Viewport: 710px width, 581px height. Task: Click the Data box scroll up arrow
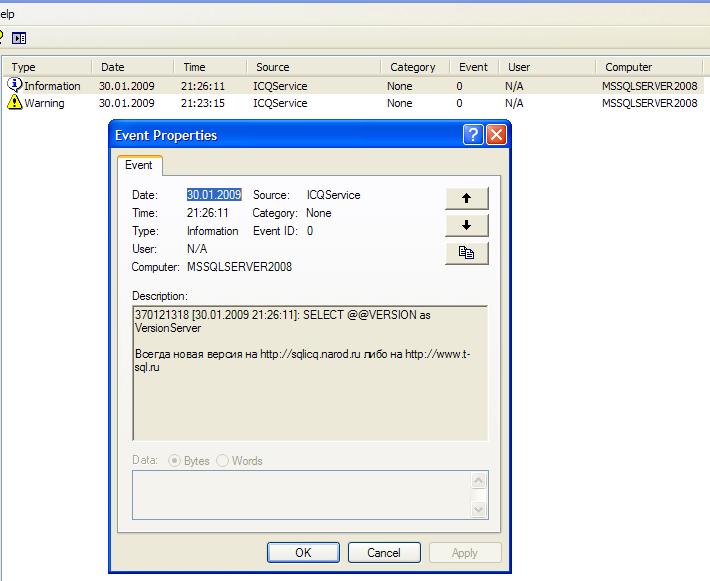click(x=479, y=480)
